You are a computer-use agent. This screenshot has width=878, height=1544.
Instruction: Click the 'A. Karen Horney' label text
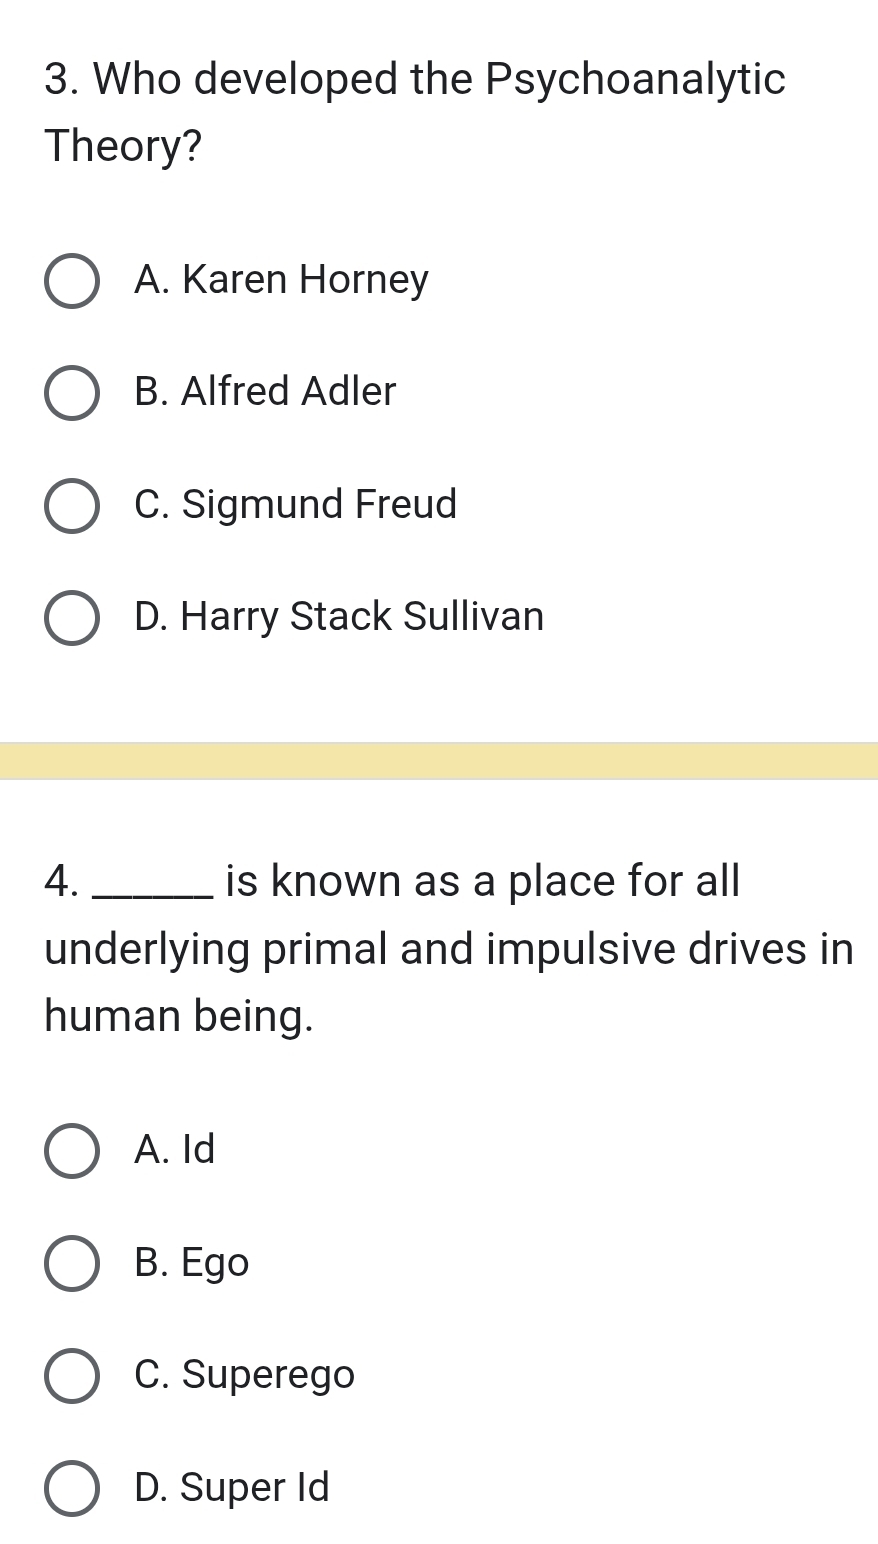[x=281, y=280]
